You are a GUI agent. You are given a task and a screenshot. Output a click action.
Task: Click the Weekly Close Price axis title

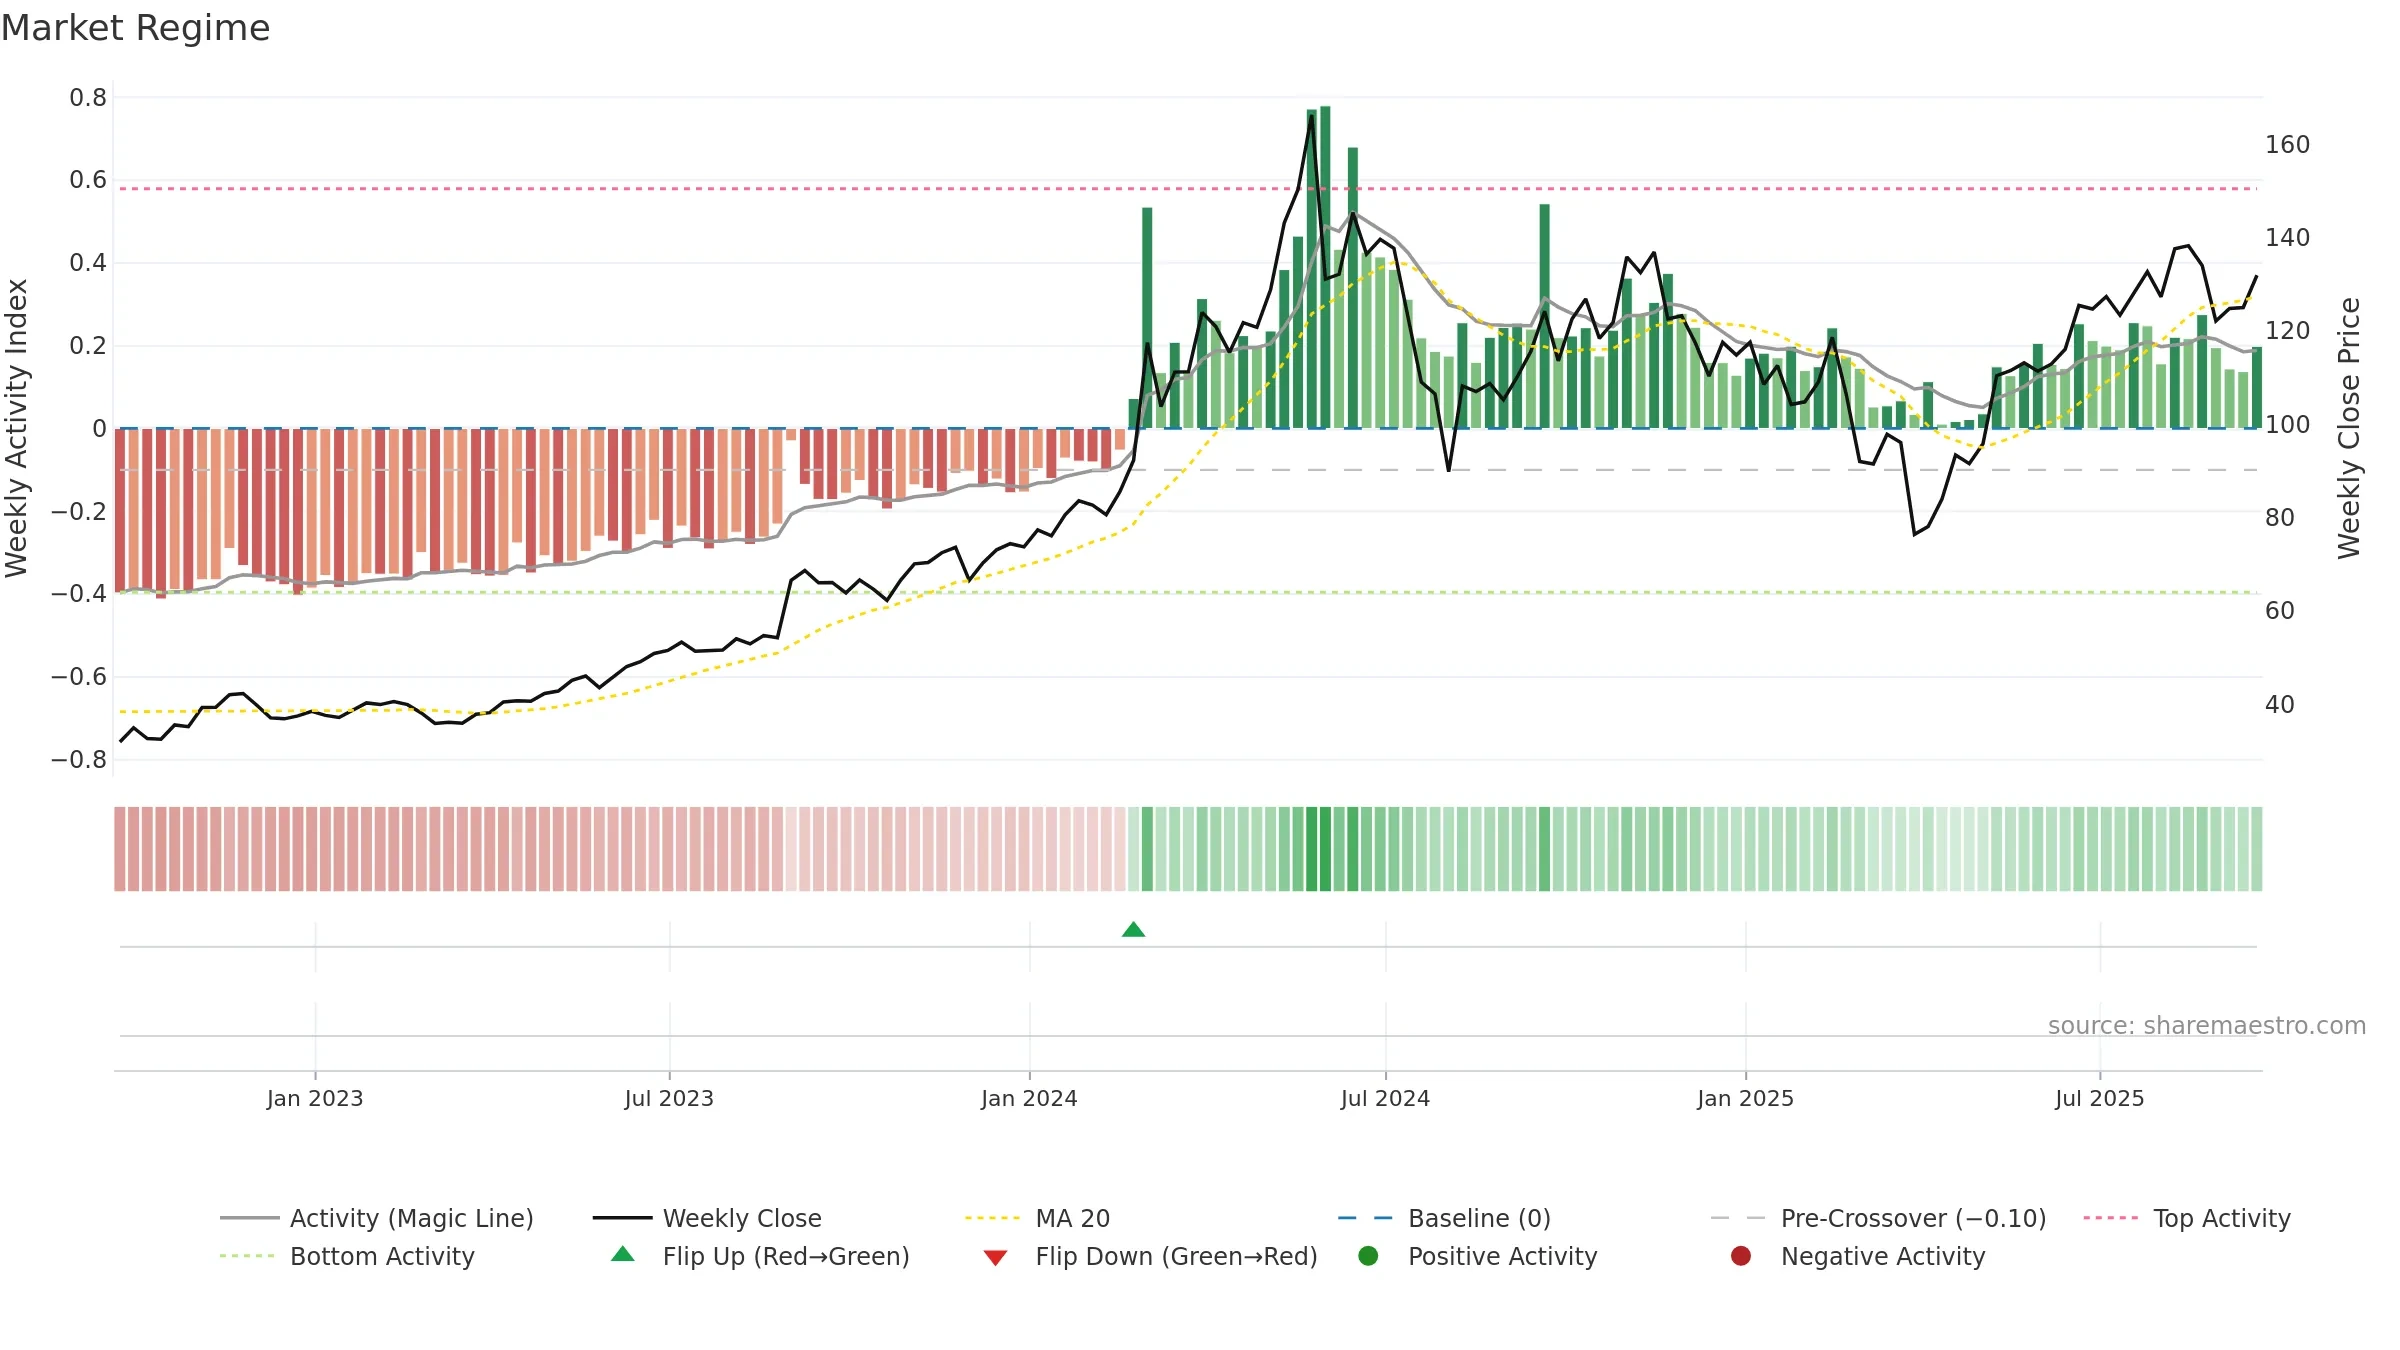point(2349,428)
